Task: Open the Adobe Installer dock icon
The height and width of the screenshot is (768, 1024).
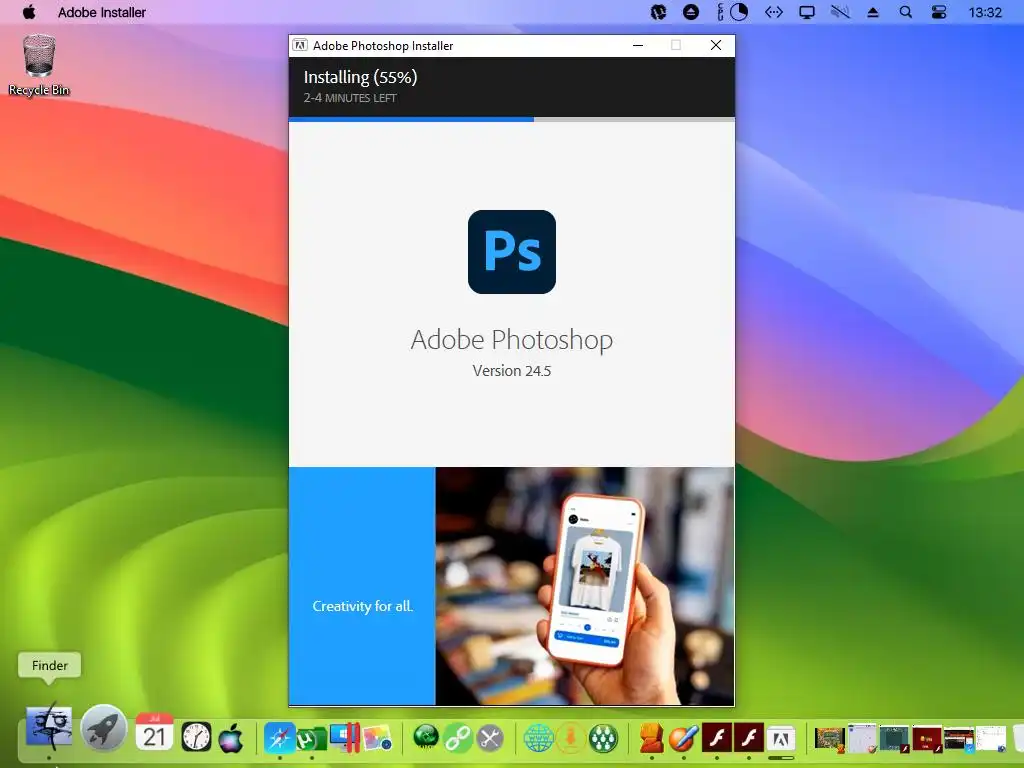Action: point(780,739)
